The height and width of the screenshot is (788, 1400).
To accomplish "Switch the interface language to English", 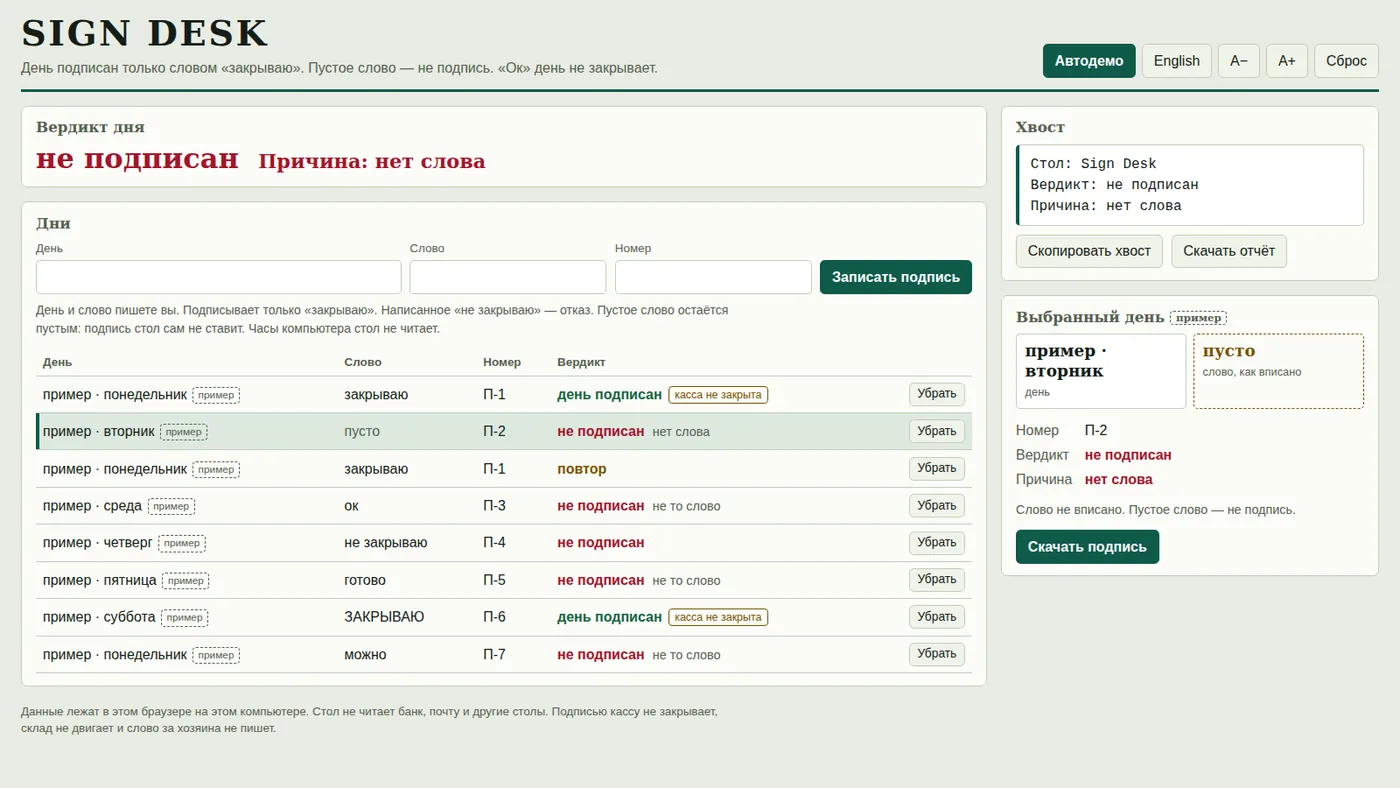I will coord(1177,61).
